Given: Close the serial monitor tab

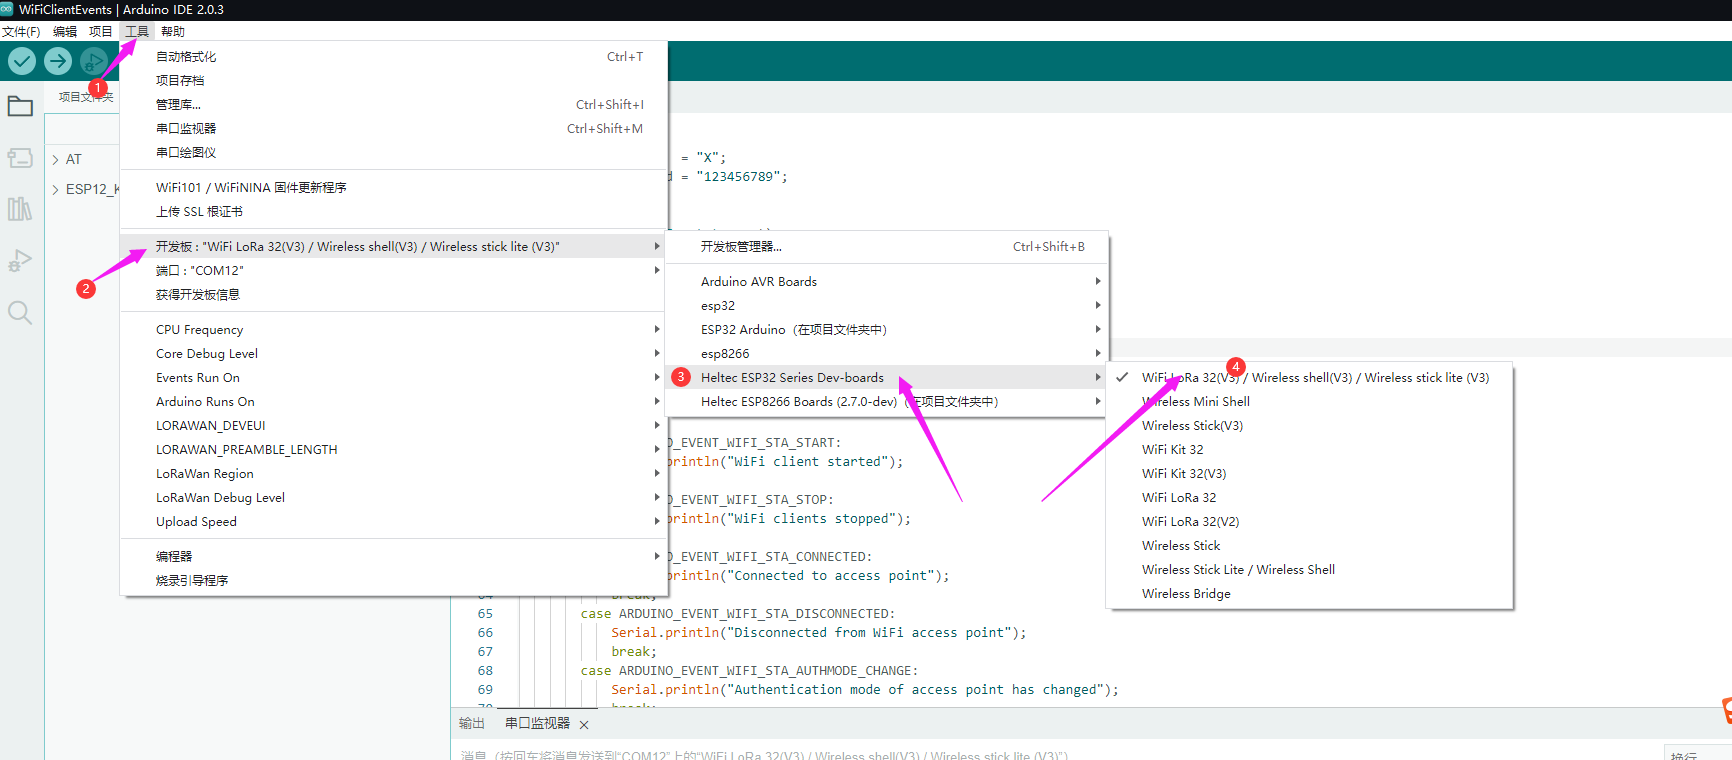Looking at the screenshot, I should pos(584,725).
